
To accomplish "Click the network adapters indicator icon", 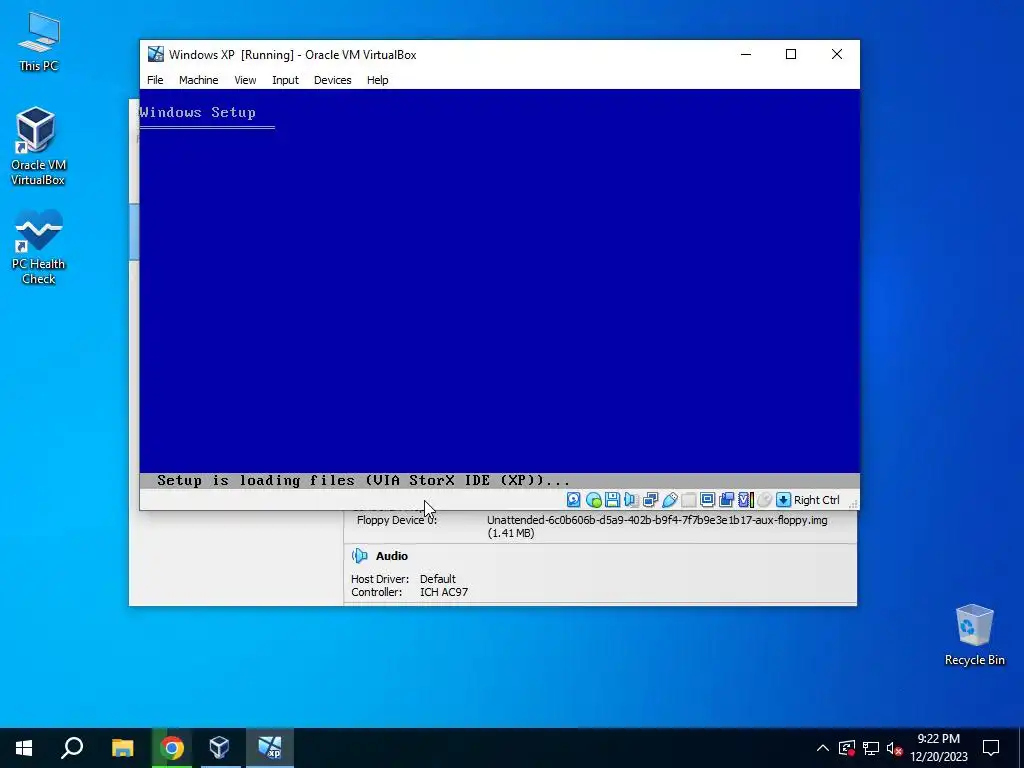I will point(650,500).
